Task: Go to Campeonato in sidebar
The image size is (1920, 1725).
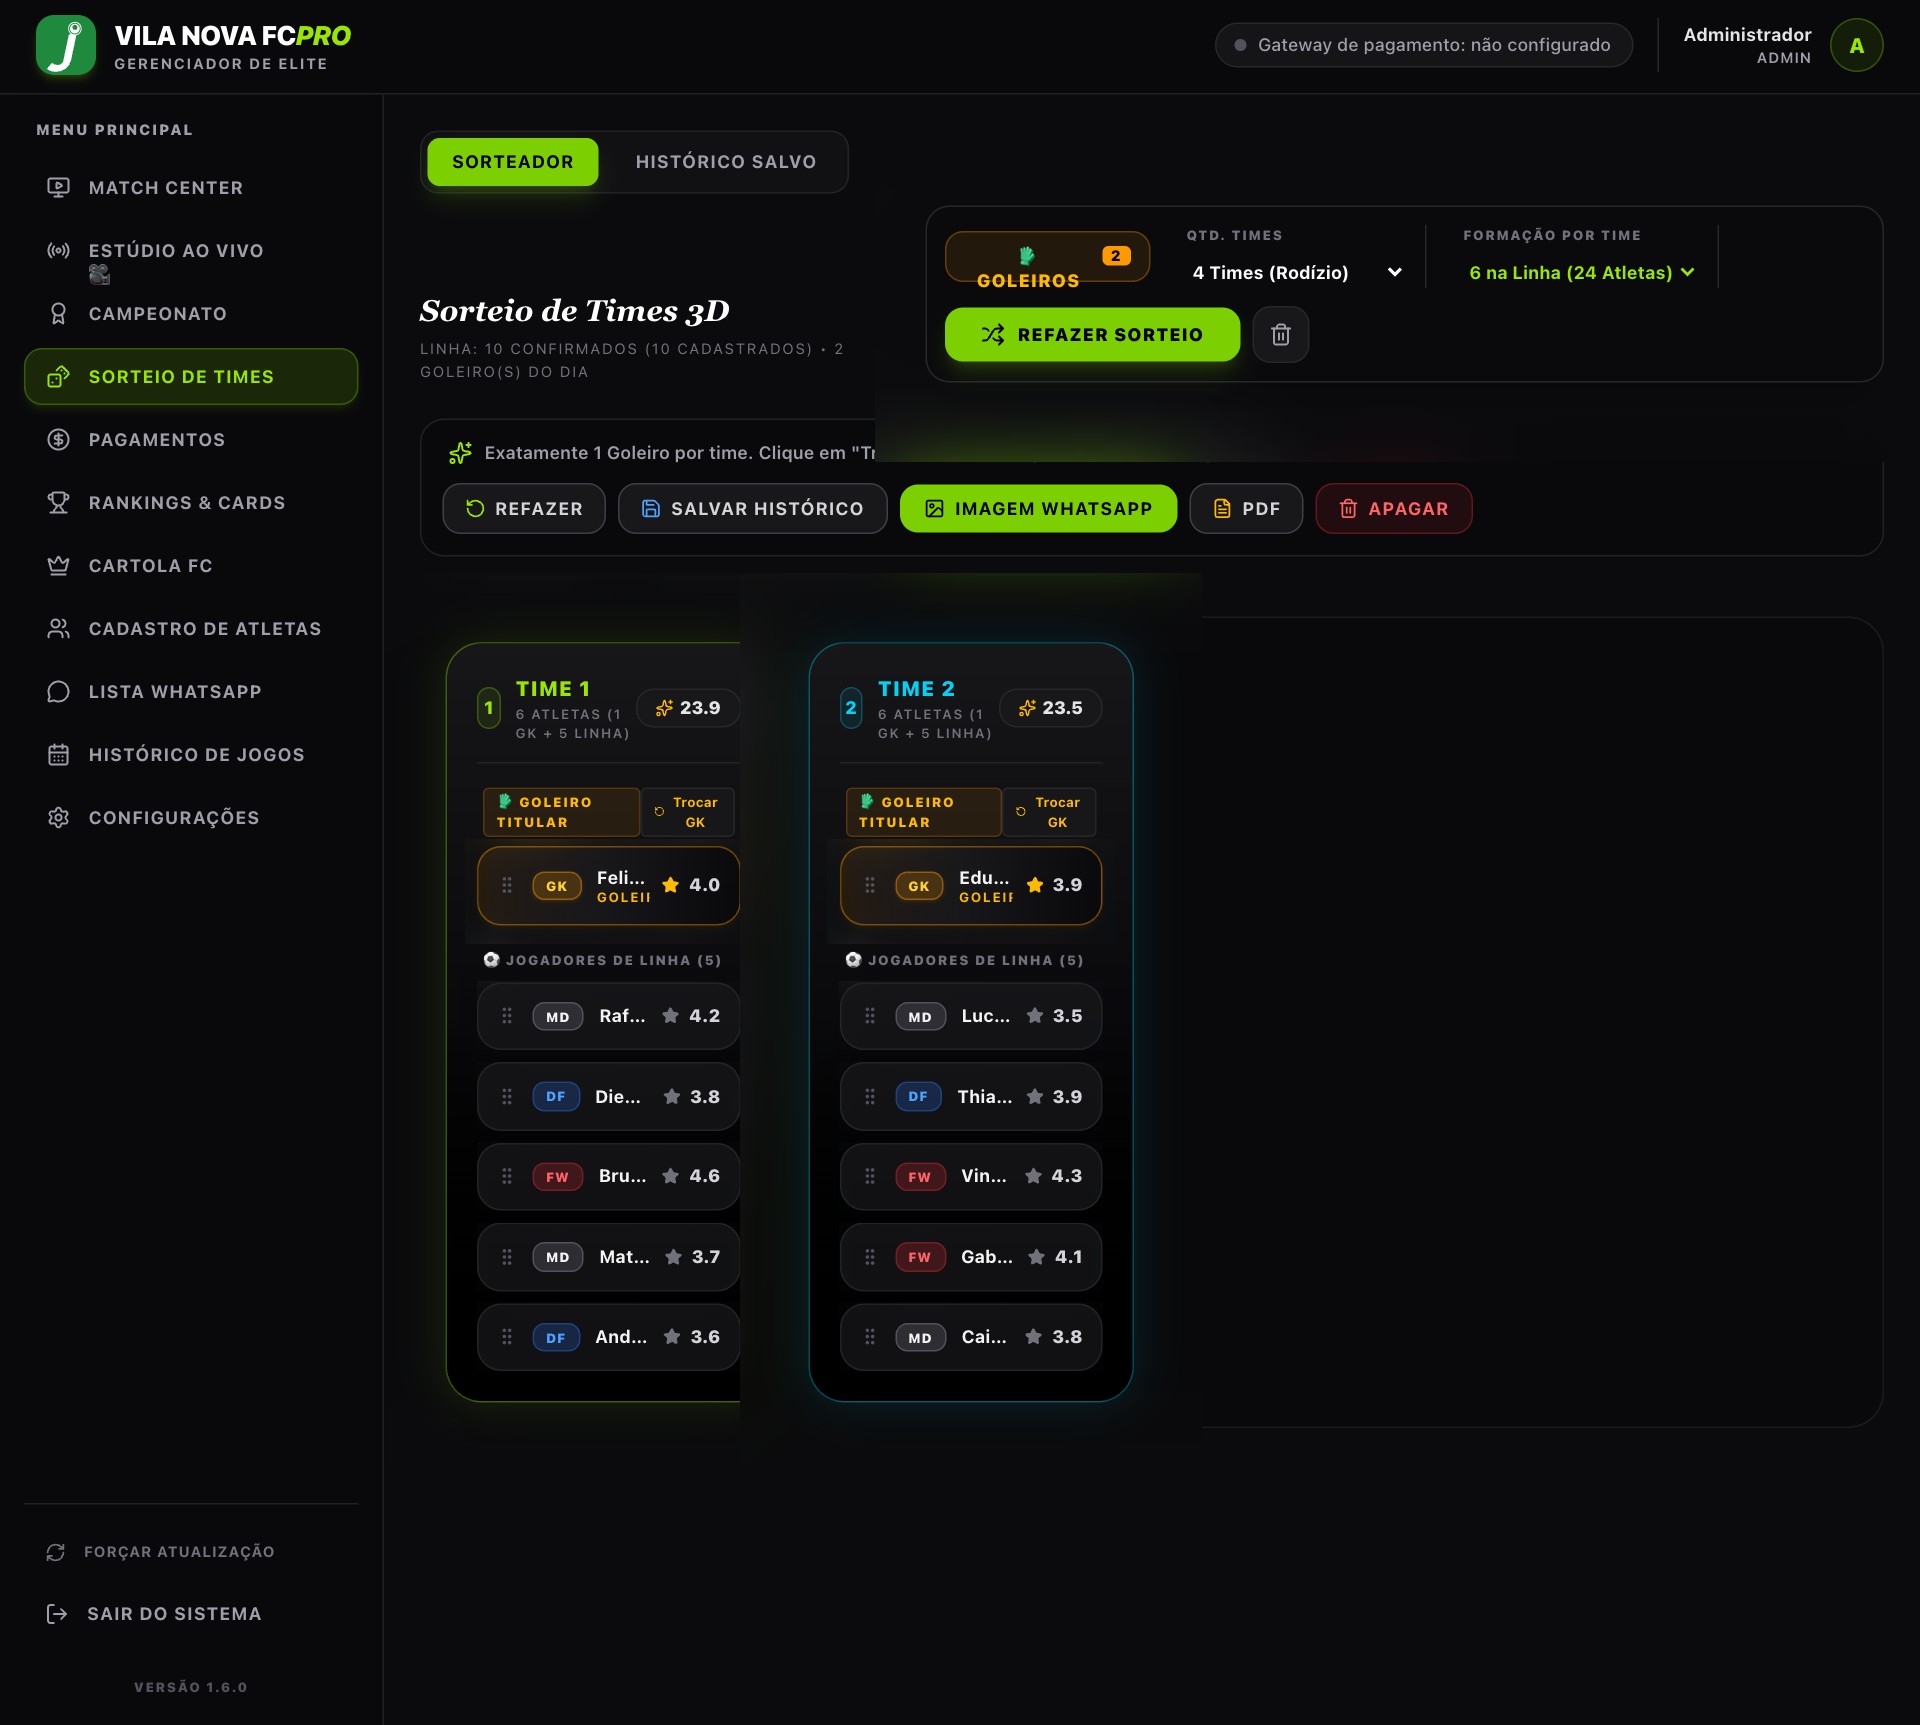Action: tap(191, 314)
